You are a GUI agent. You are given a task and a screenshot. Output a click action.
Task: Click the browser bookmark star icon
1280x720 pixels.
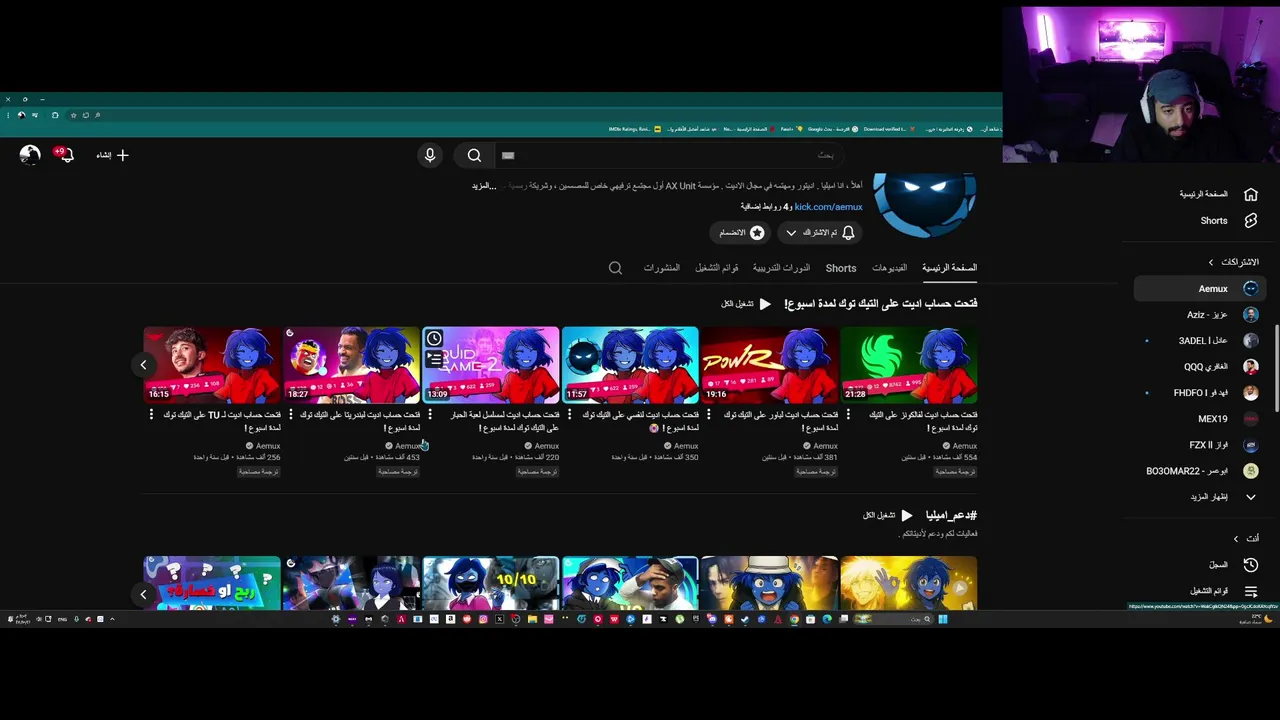coord(73,115)
